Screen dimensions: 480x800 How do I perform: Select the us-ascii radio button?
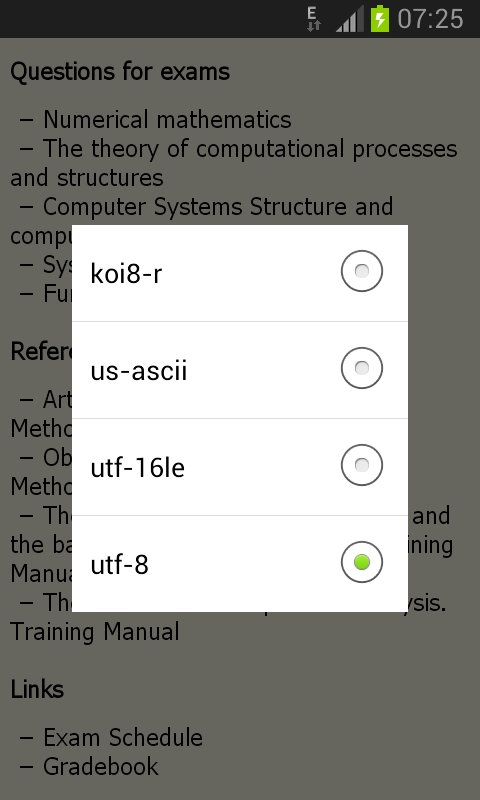pos(362,368)
